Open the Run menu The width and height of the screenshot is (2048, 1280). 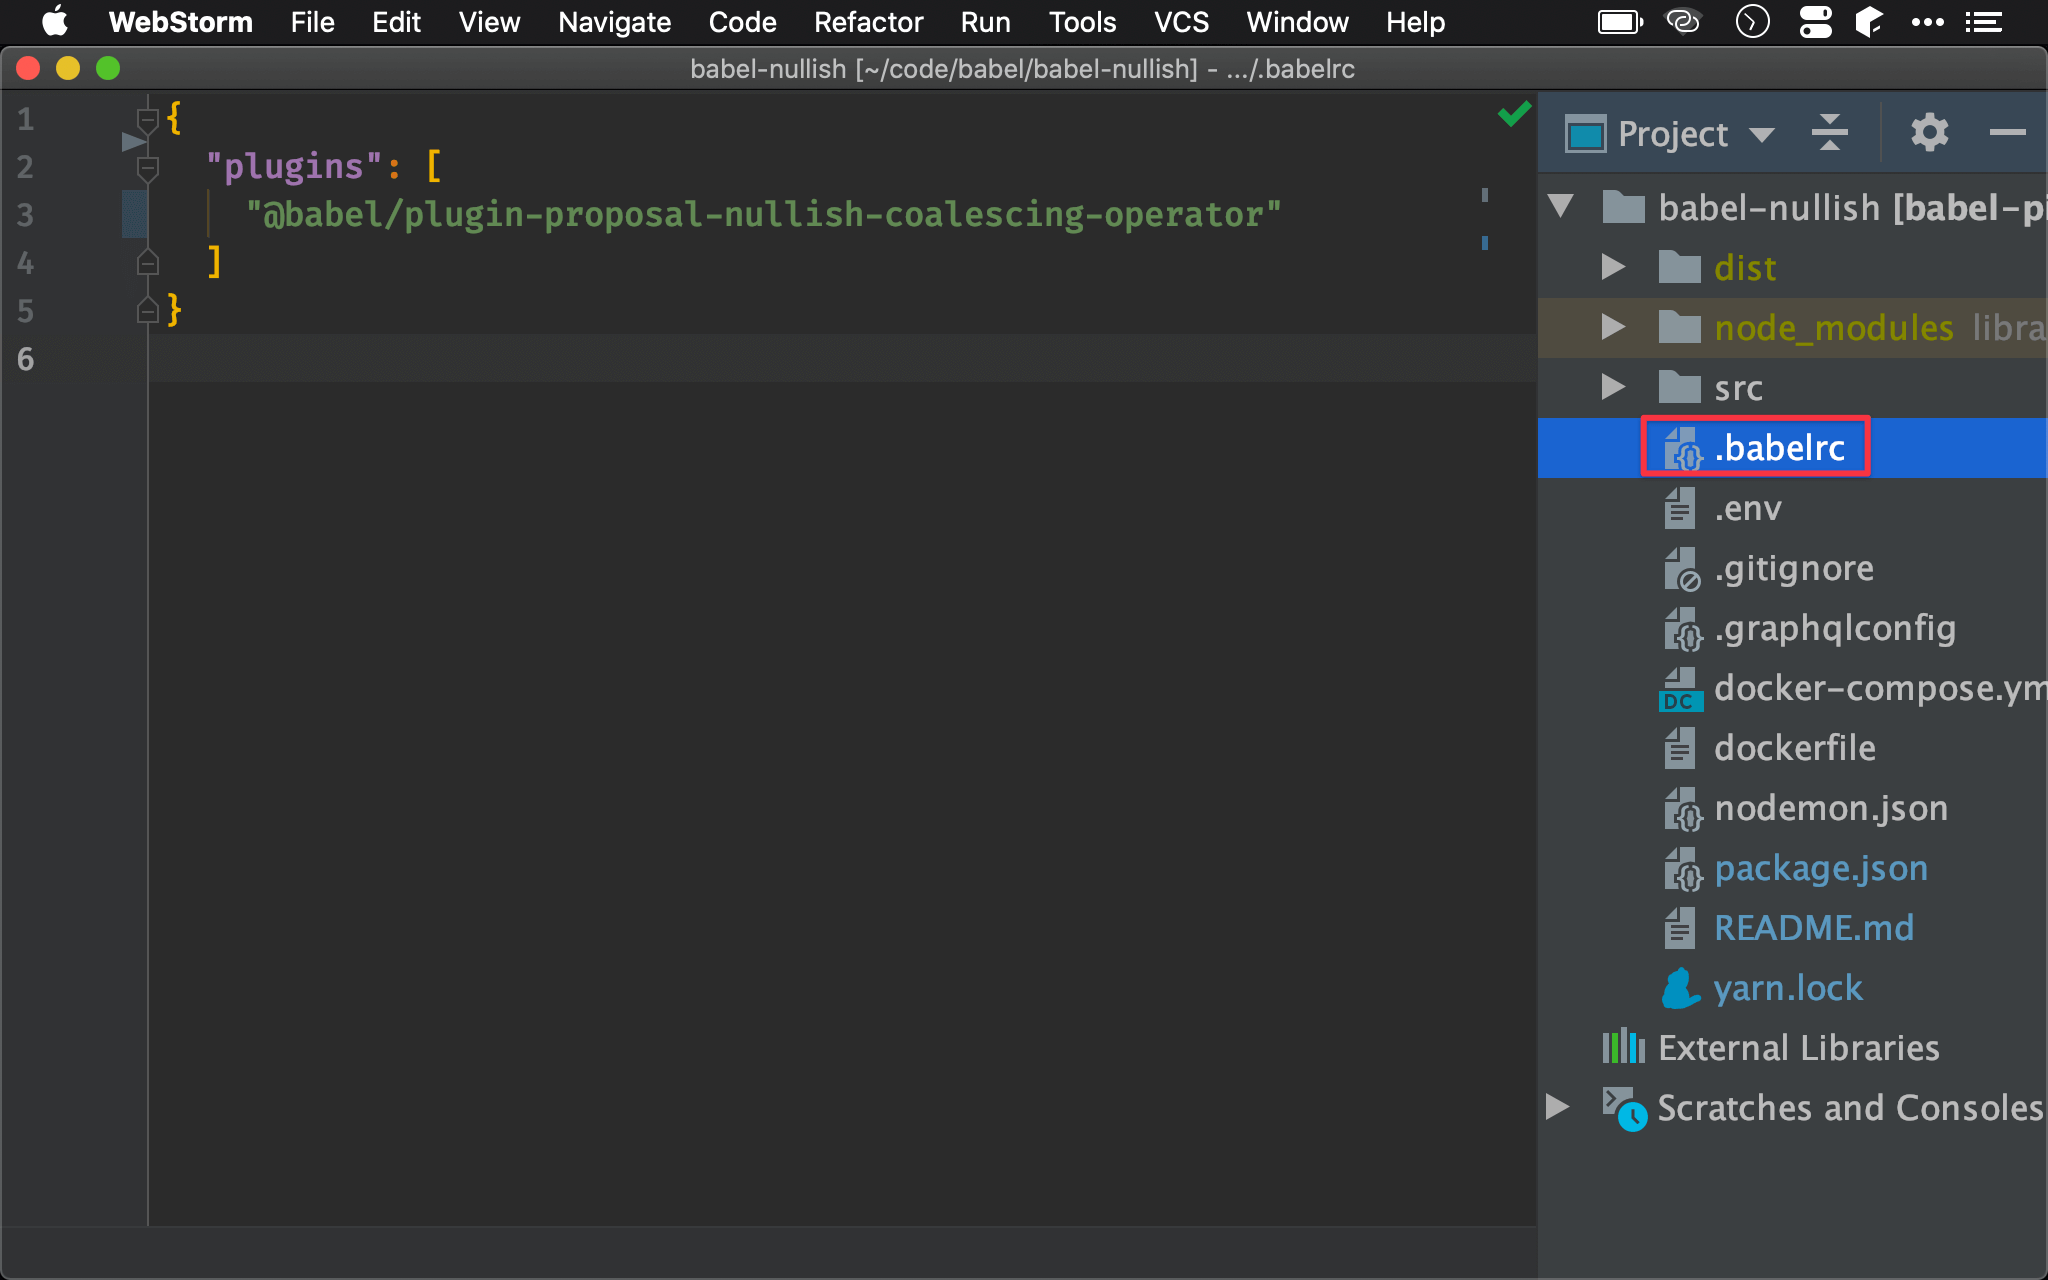[x=985, y=22]
